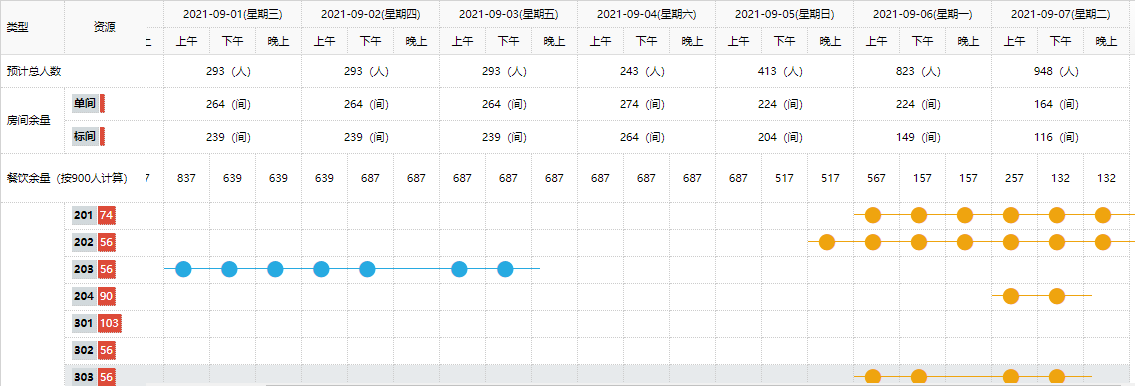Click room 203's blue dot on 09-02 下午
This screenshot has height=386, width=1135.
coord(368,269)
